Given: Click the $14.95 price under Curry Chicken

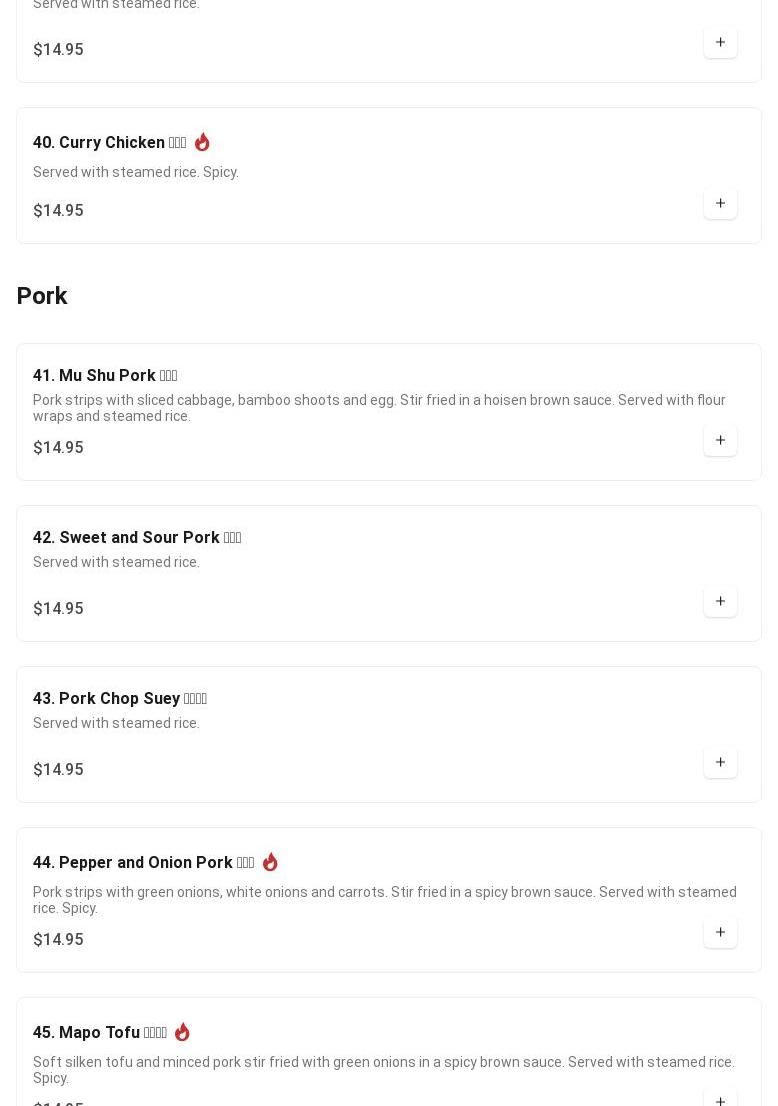Looking at the screenshot, I should click(x=58, y=211).
